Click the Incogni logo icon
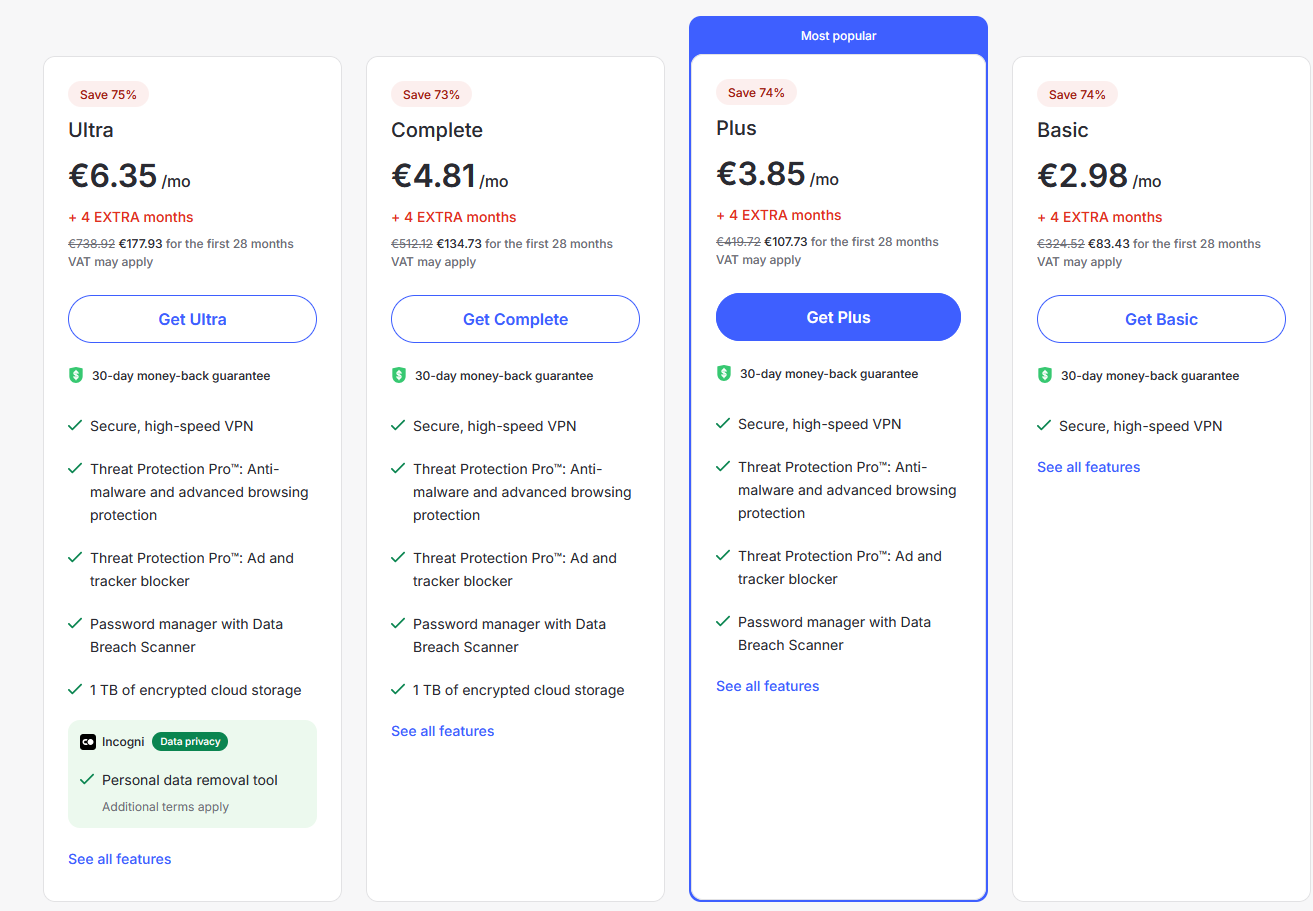Image resolution: width=1313 pixels, height=911 pixels. pos(88,742)
